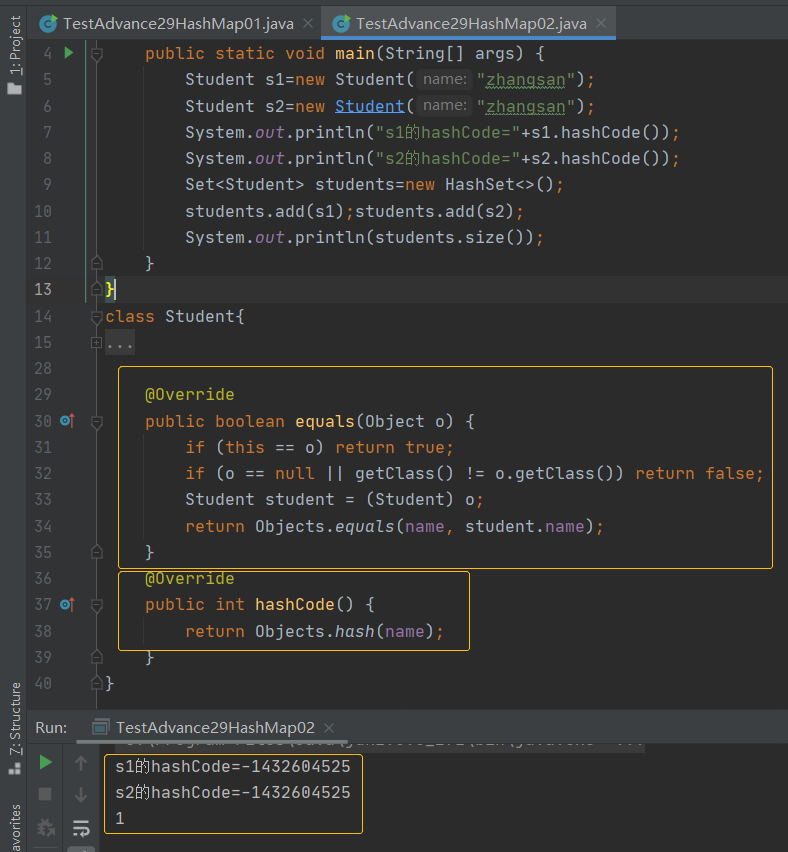Click the linked Student constructor on line 6
The width and height of the screenshot is (788, 852).
(370, 106)
